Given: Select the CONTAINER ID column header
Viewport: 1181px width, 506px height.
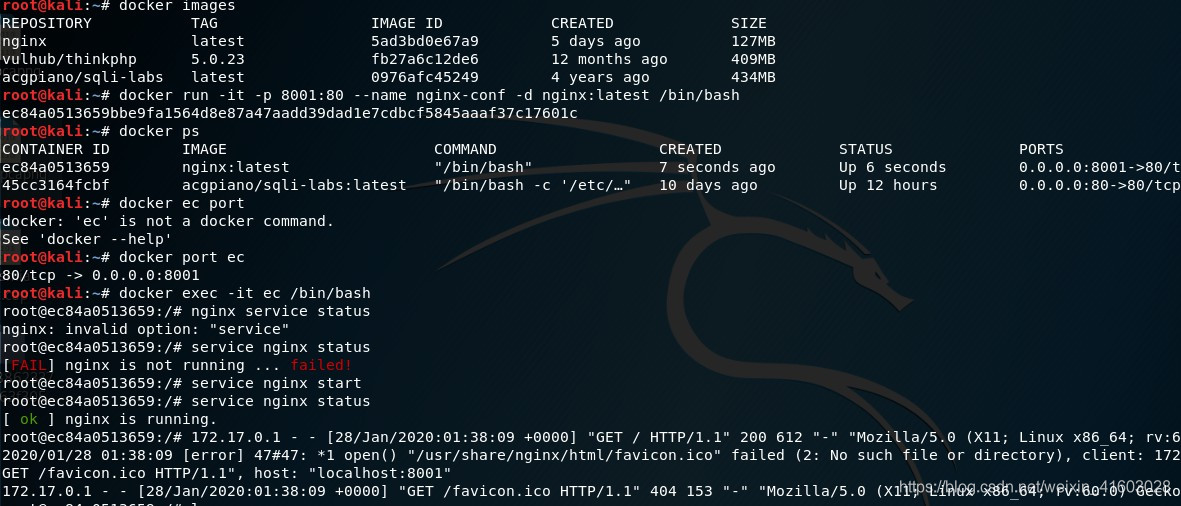Looking at the screenshot, I should click(56, 150).
